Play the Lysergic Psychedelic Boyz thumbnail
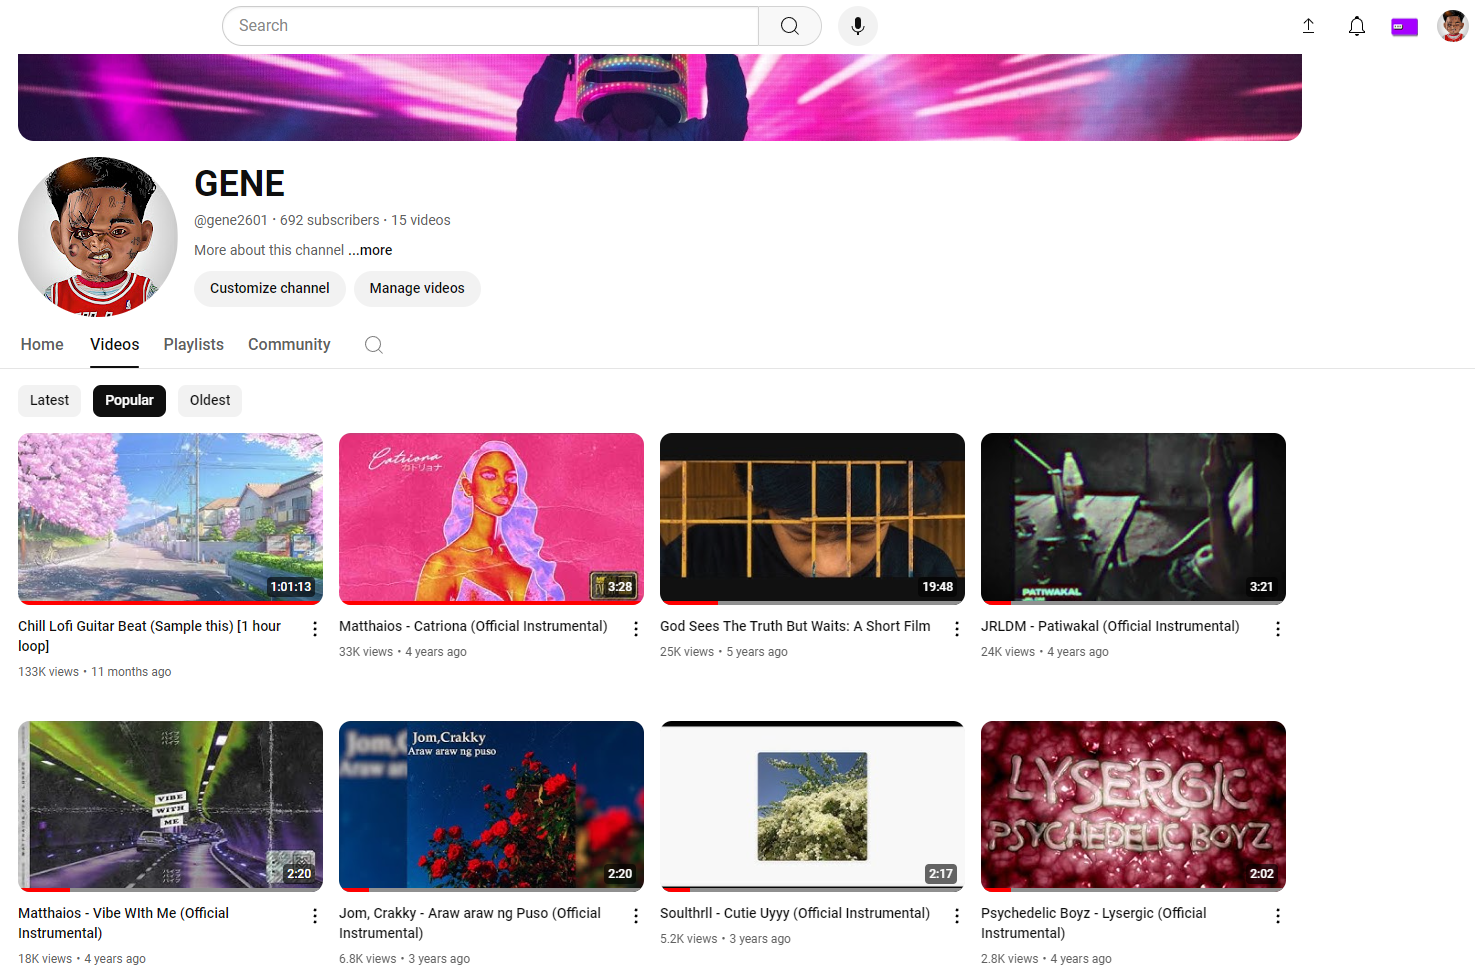The height and width of the screenshot is (980, 1475). pyautogui.click(x=1133, y=806)
